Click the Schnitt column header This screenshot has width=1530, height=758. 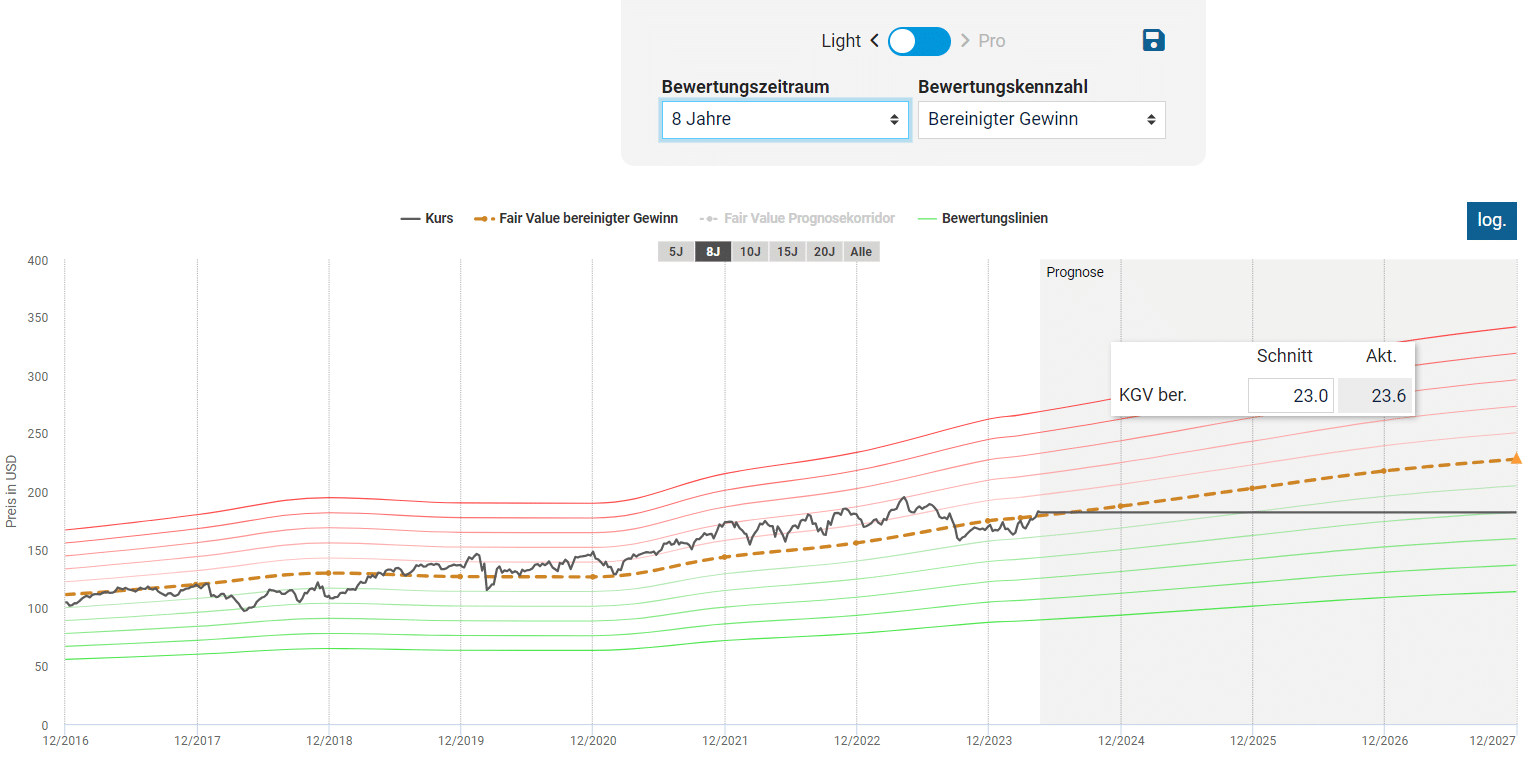[1285, 356]
